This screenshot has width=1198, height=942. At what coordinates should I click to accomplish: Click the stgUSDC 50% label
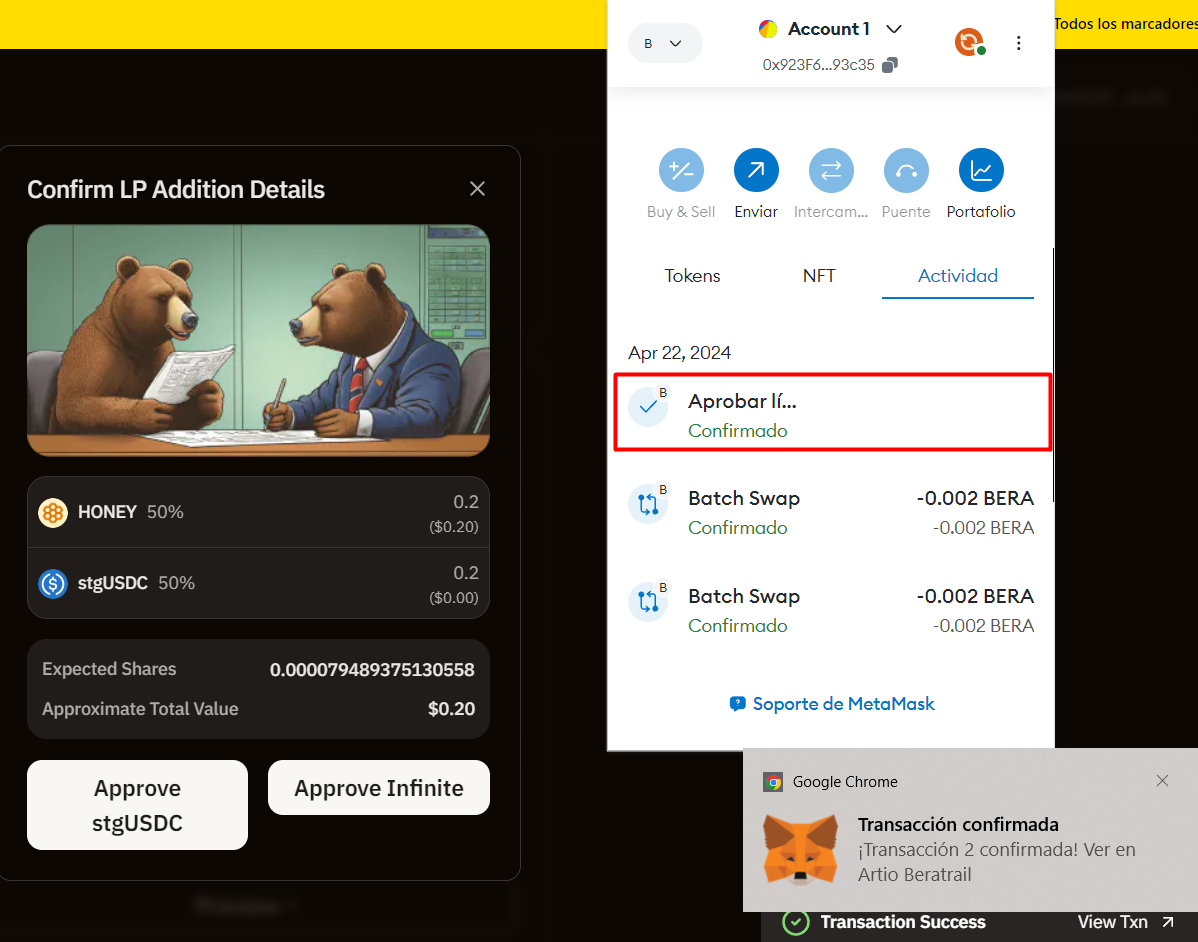pos(136,583)
